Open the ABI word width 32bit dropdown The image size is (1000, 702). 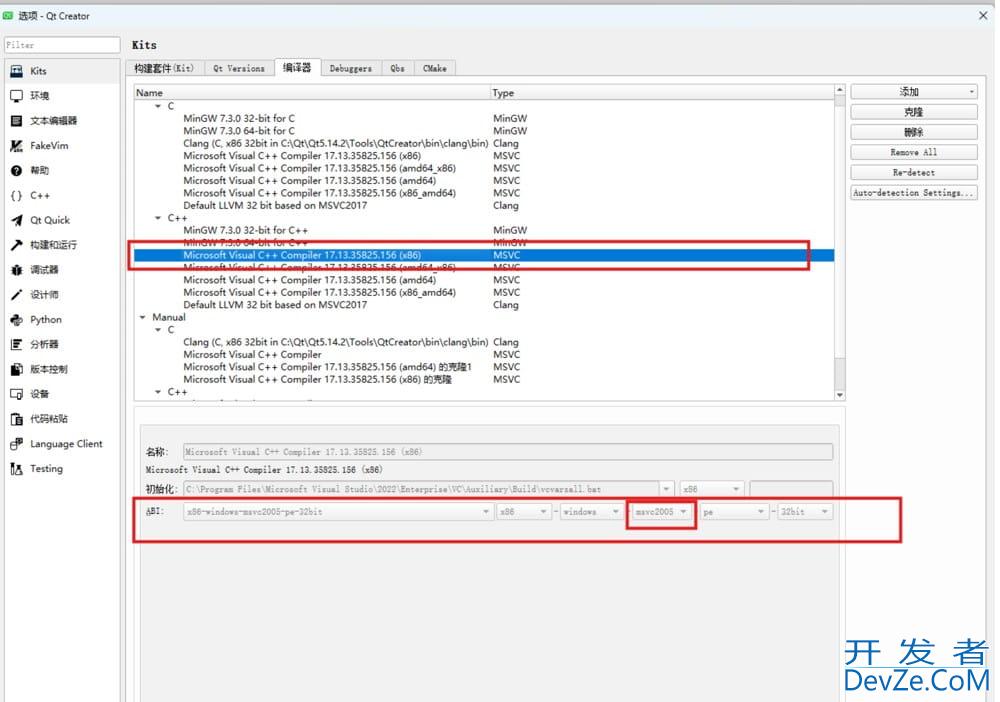click(805, 511)
